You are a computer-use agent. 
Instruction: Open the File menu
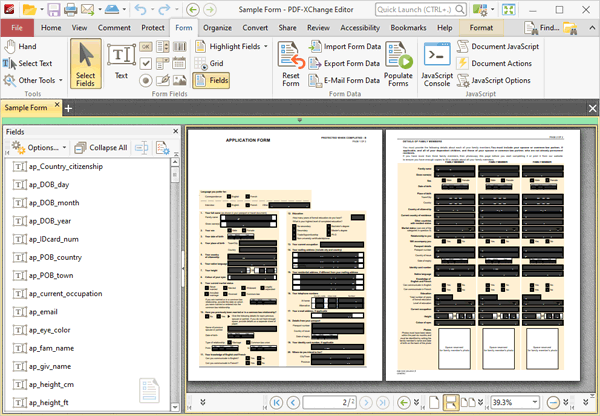point(17,27)
